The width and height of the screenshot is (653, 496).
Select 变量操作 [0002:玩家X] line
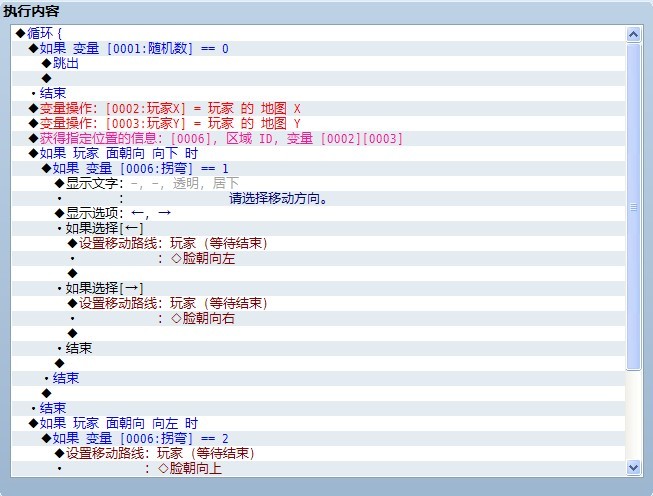pyautogui.click(x=319, y=108)
